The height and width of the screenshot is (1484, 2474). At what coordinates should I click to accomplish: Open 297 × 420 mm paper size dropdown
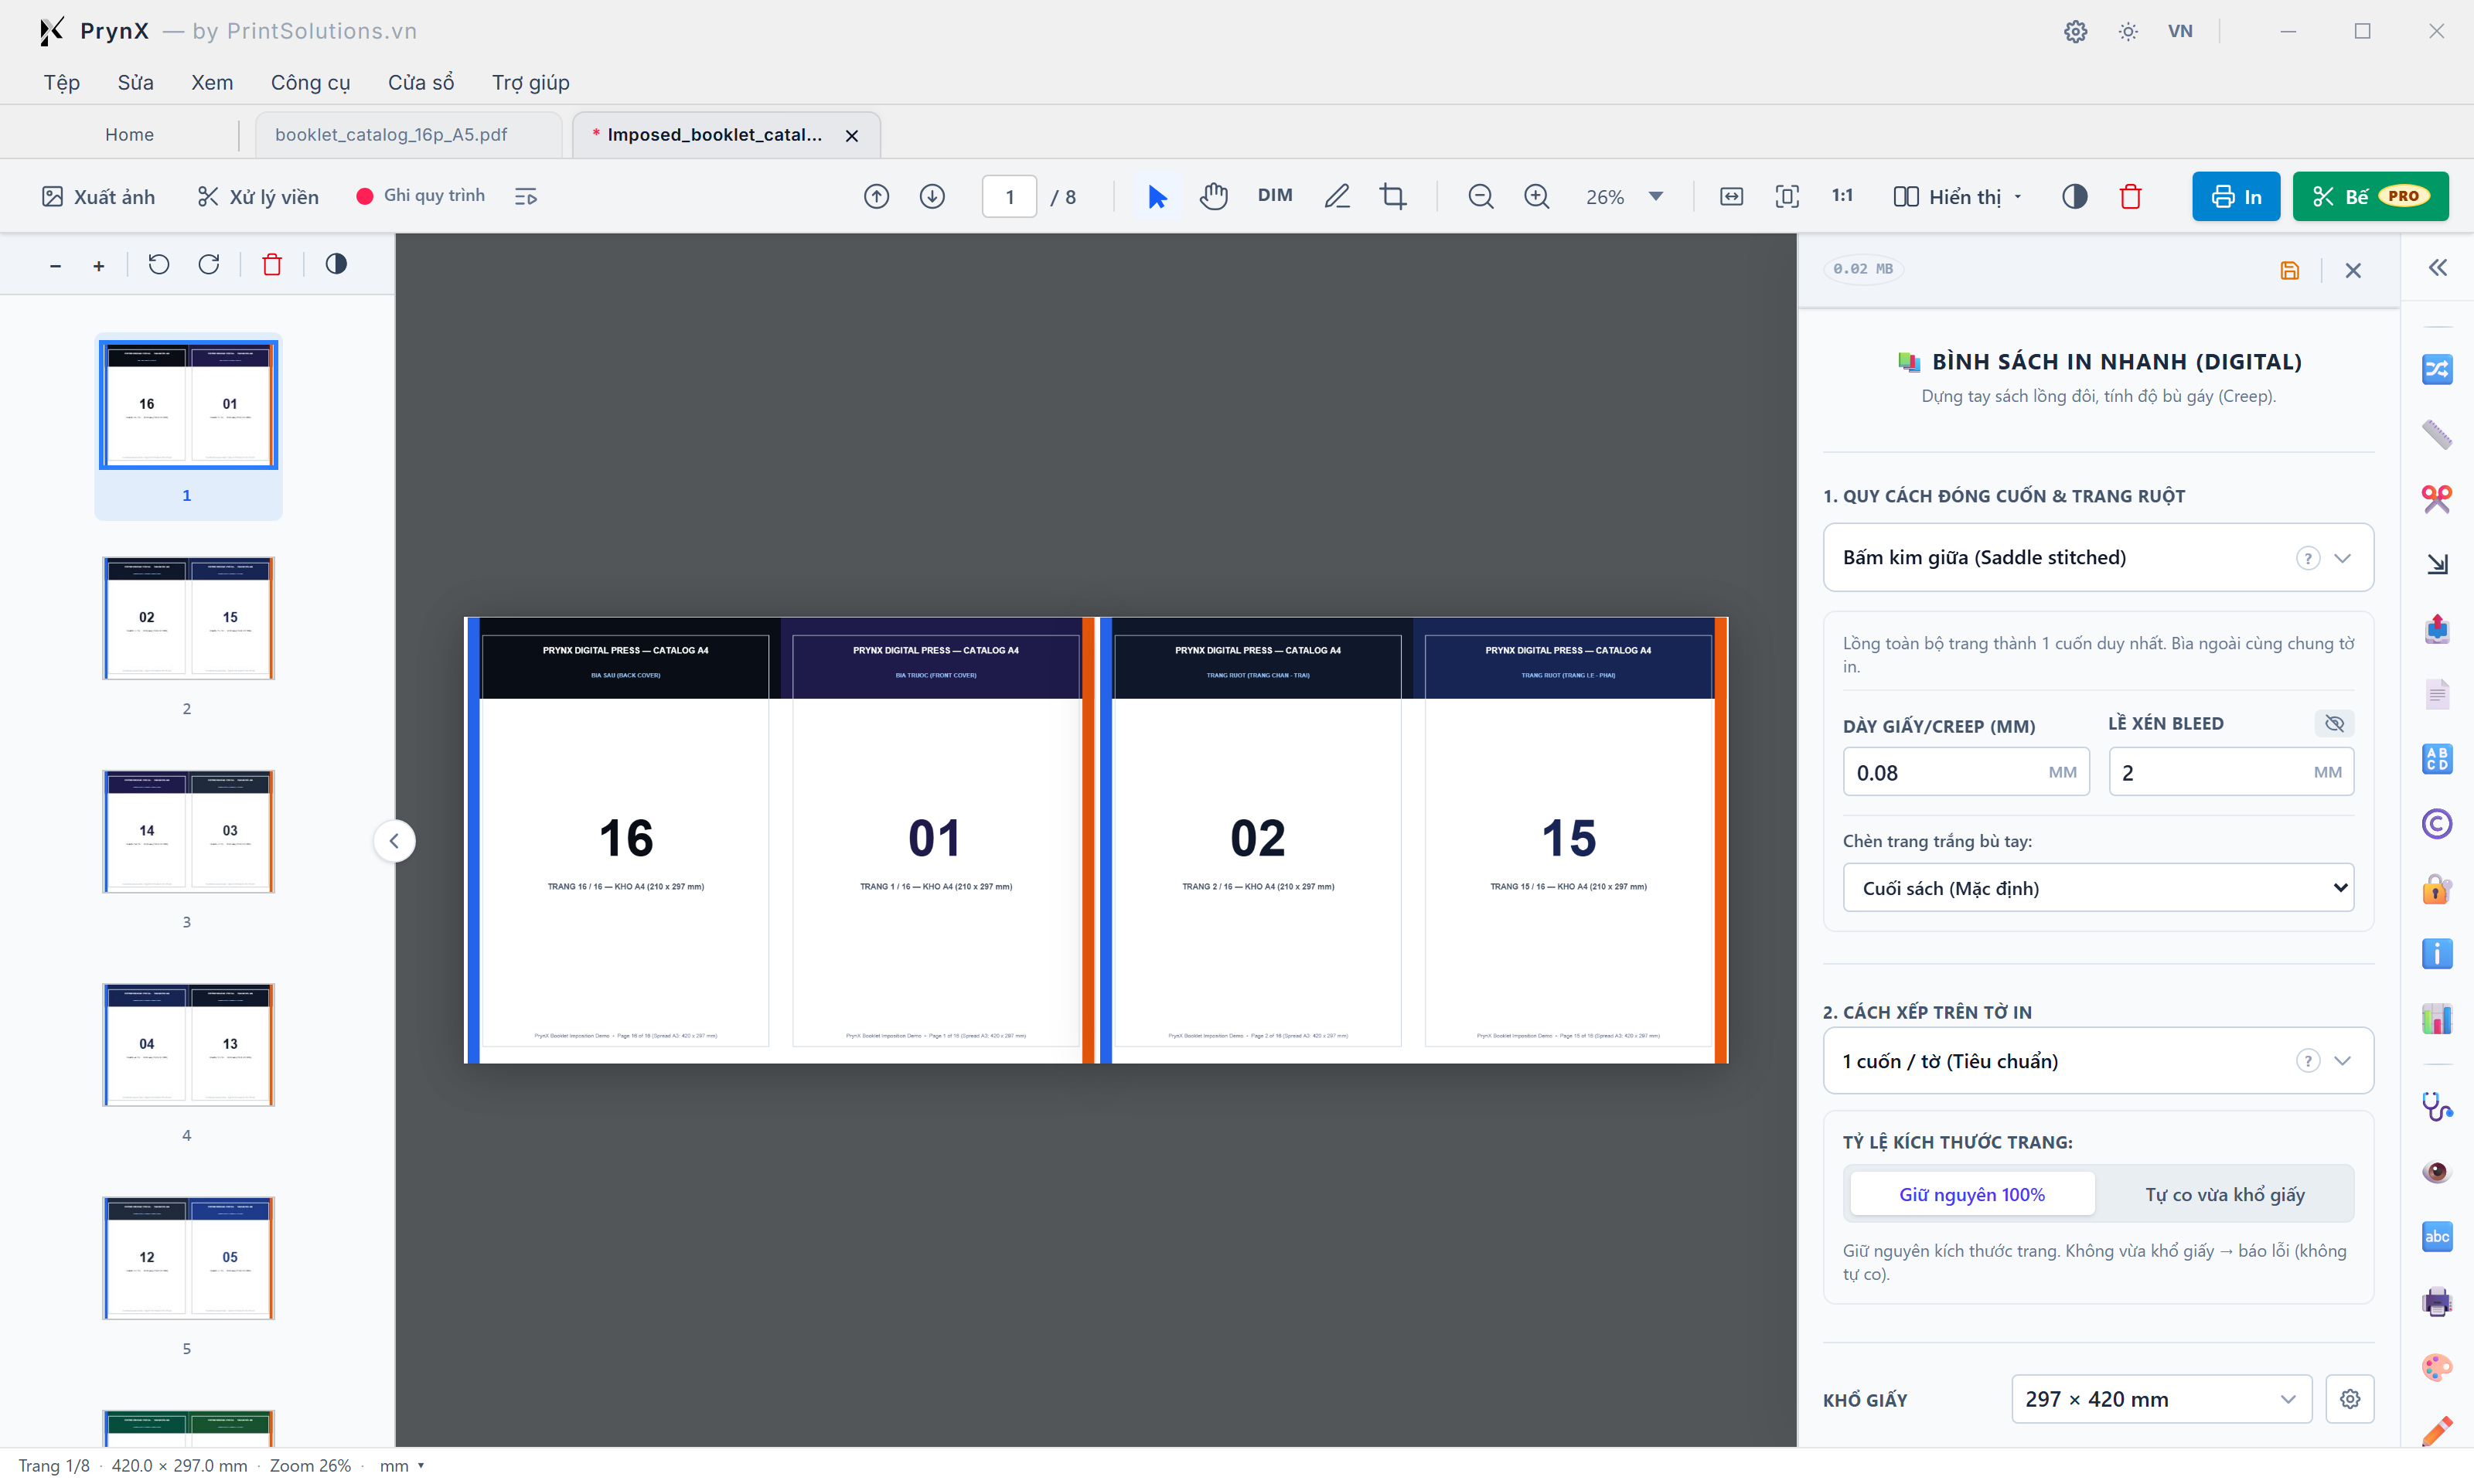(x=2160, y=1399)
